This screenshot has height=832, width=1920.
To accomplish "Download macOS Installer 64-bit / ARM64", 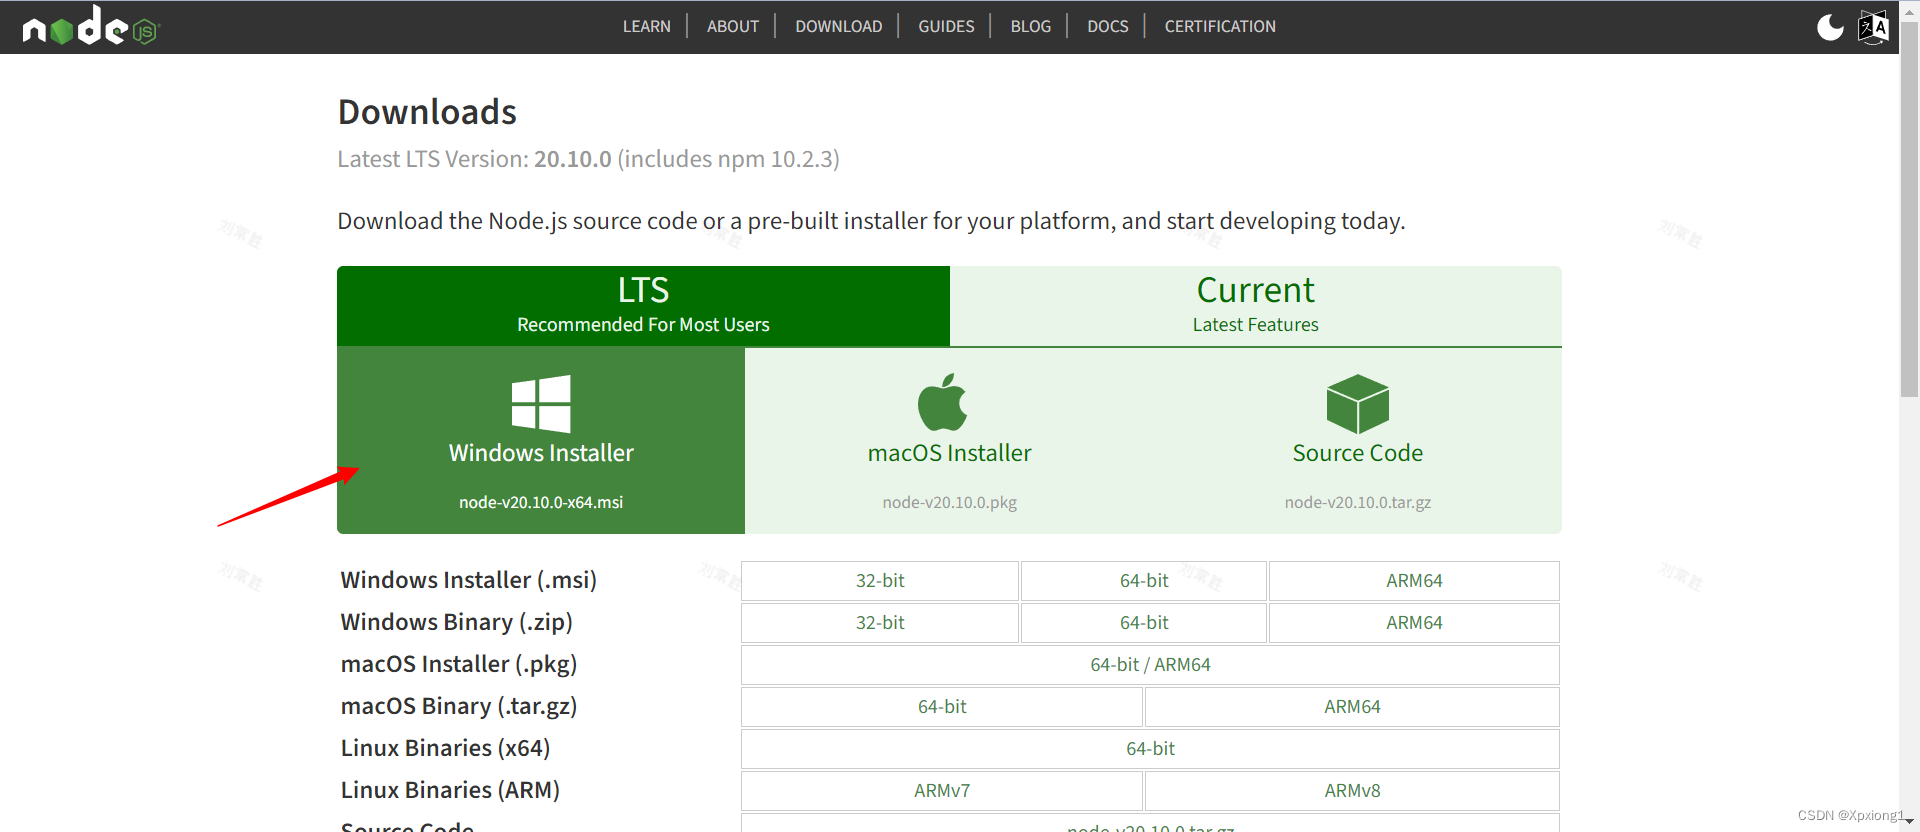I will click(x=1150, y=665).
